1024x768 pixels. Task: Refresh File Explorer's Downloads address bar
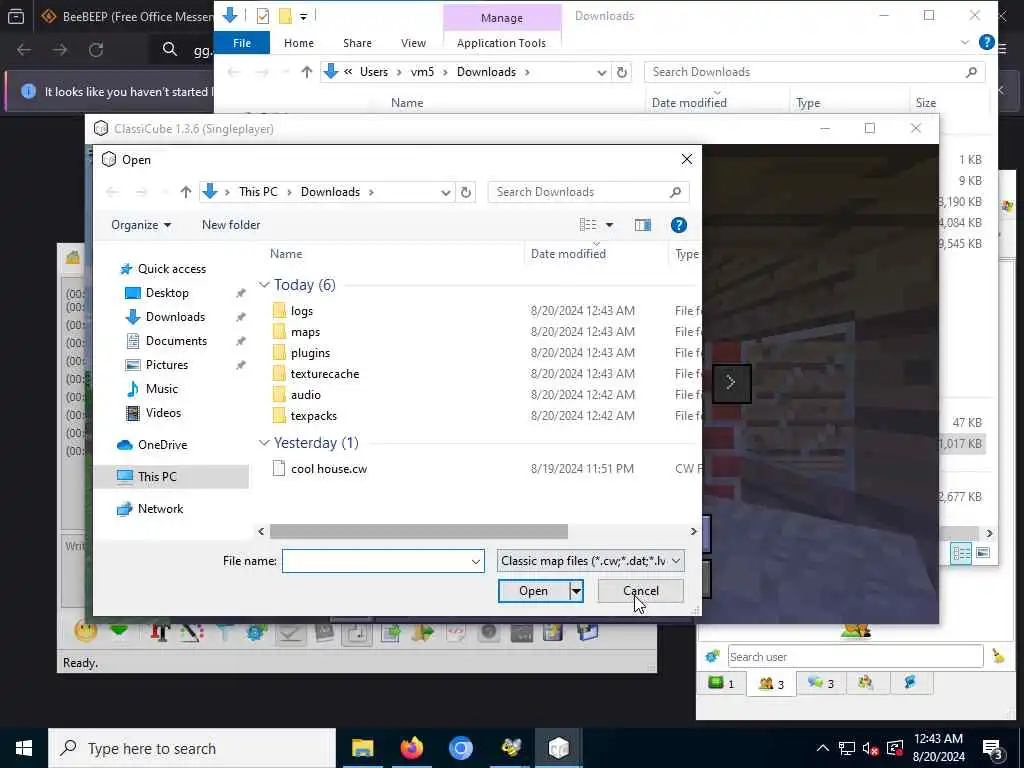tap(622, 72)
